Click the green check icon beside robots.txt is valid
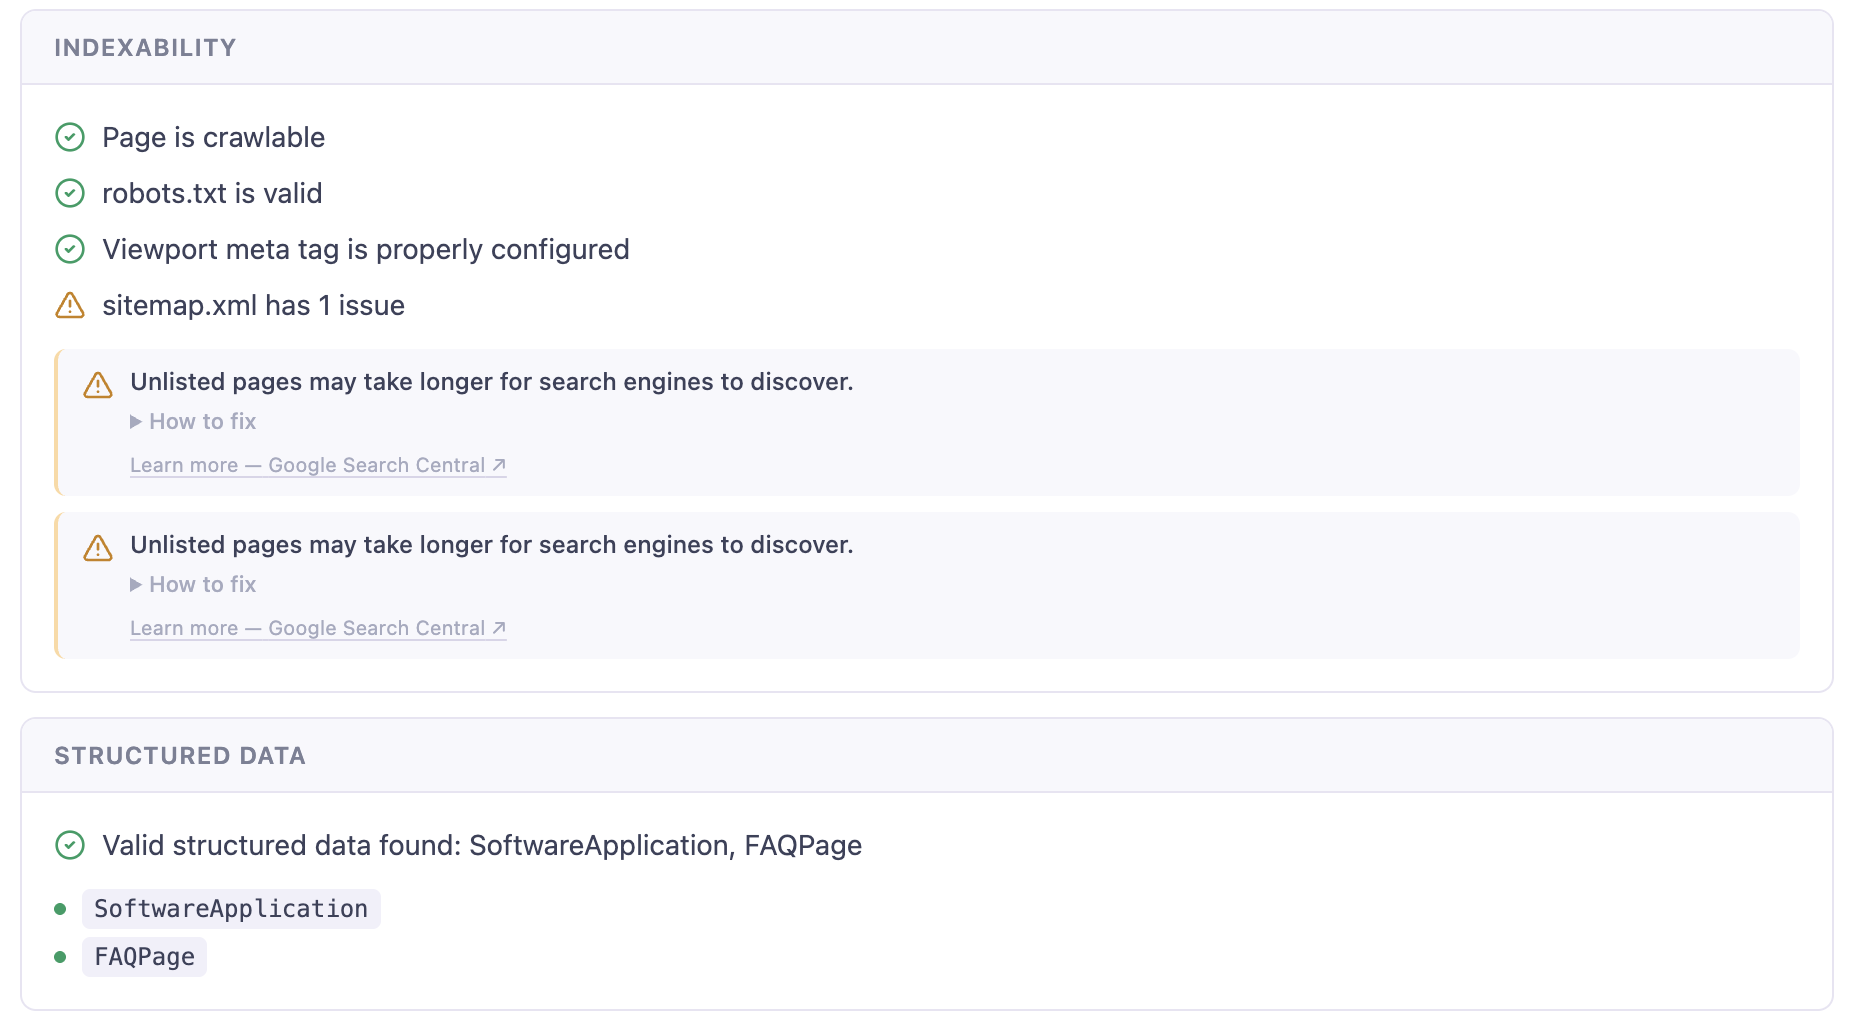 click(70, 193)
